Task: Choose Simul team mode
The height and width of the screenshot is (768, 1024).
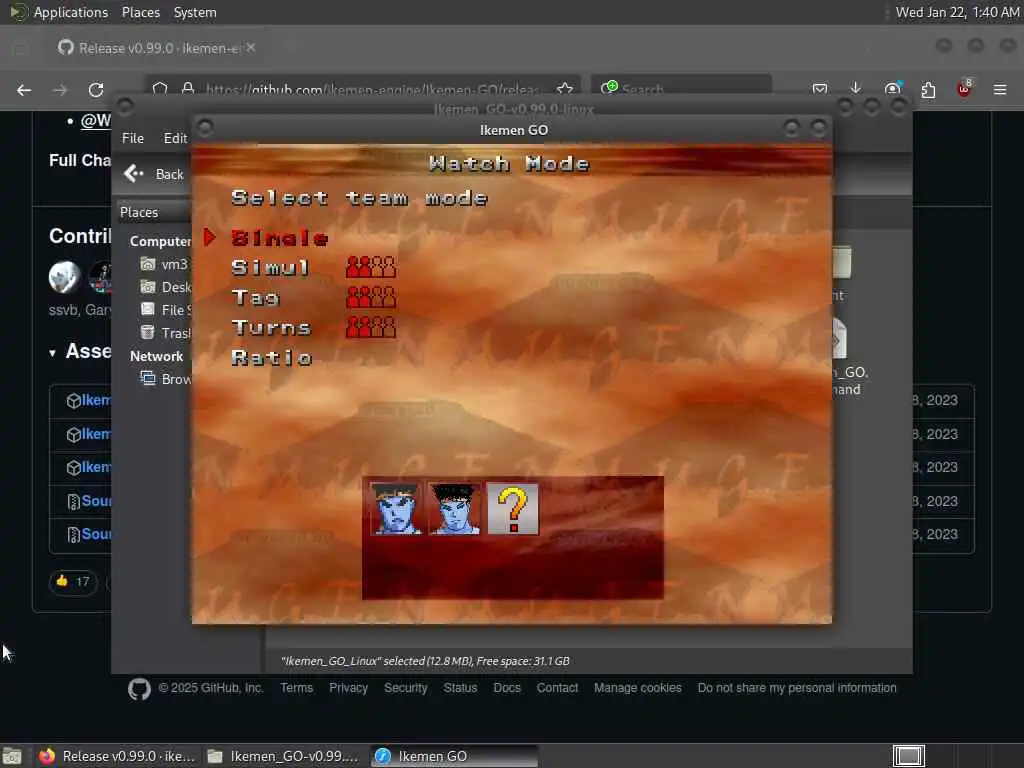Action: pyautogui.click(x=270, y=268)
